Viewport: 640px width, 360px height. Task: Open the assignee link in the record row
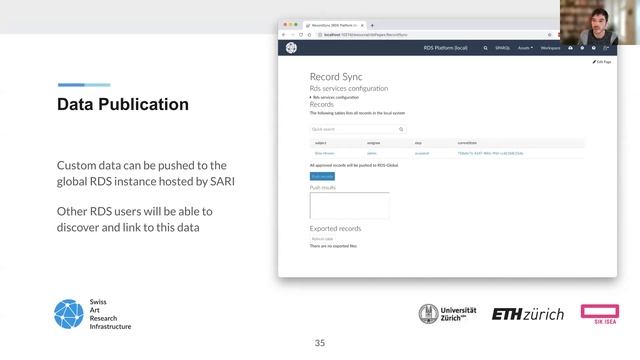point(371,153)
